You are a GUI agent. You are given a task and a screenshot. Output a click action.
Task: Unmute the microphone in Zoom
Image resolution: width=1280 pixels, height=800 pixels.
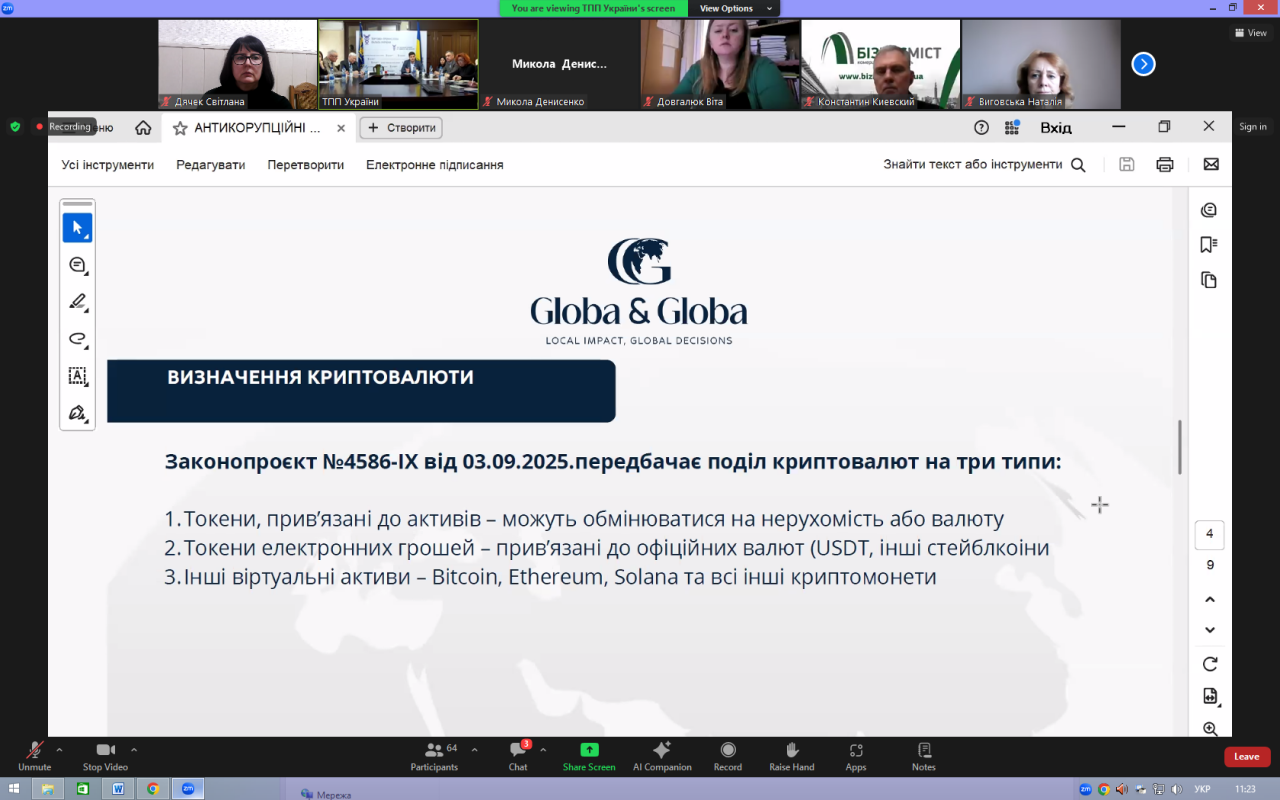pyautogui.click(x=34, y=756)
